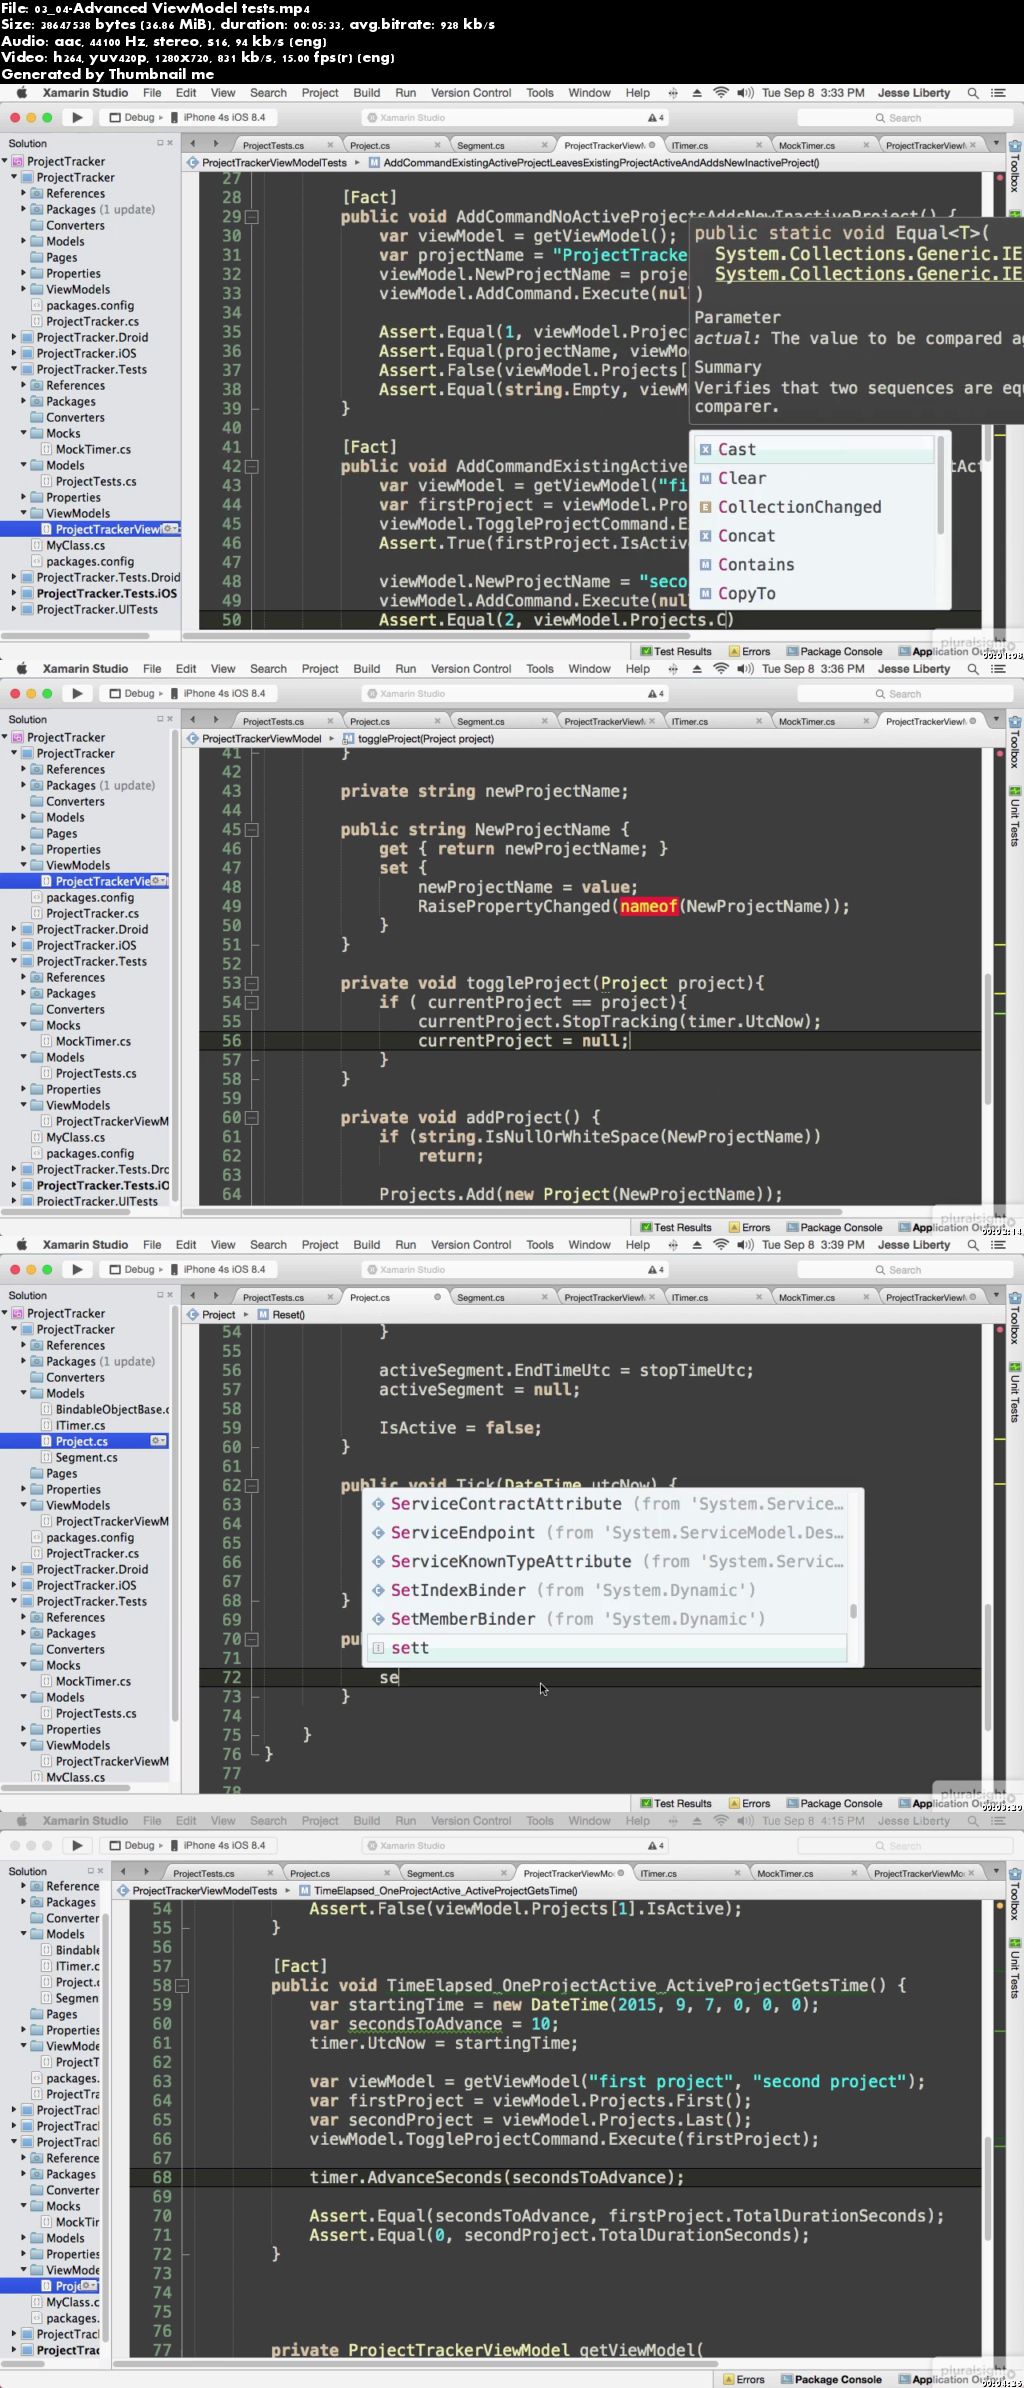Navigate back with the left arrow in the 3:33 PM frame
The image size is (1024, 2388).
(193, 144)
